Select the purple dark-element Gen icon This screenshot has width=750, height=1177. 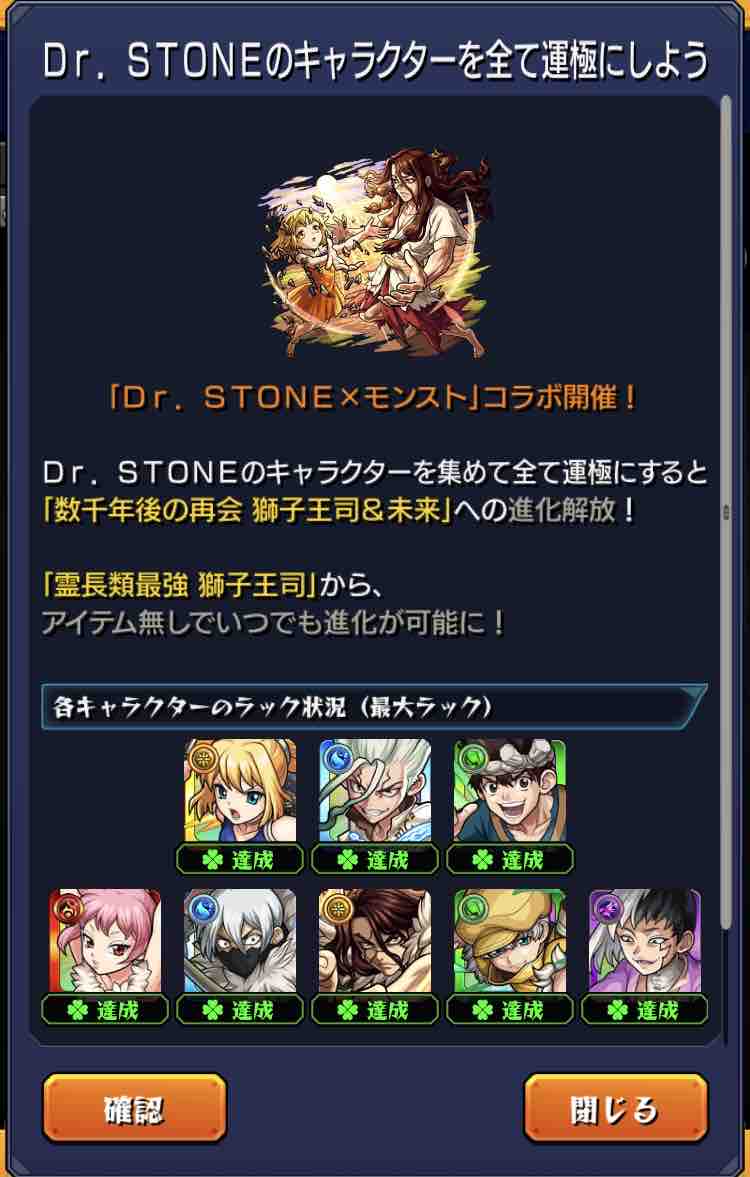(x=645, y=941)
